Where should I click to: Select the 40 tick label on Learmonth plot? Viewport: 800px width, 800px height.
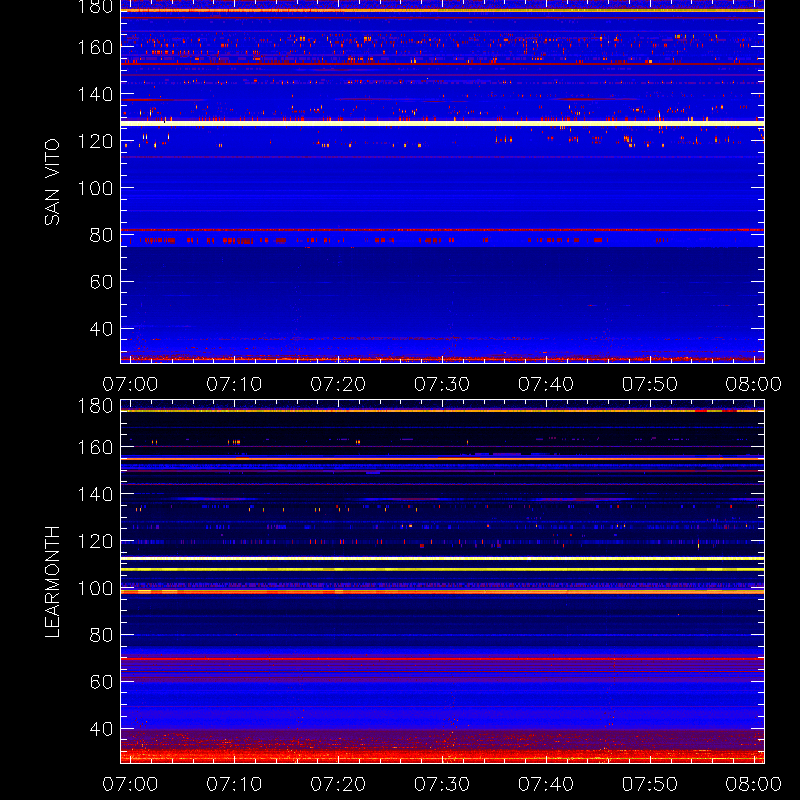tap(101, 729)
